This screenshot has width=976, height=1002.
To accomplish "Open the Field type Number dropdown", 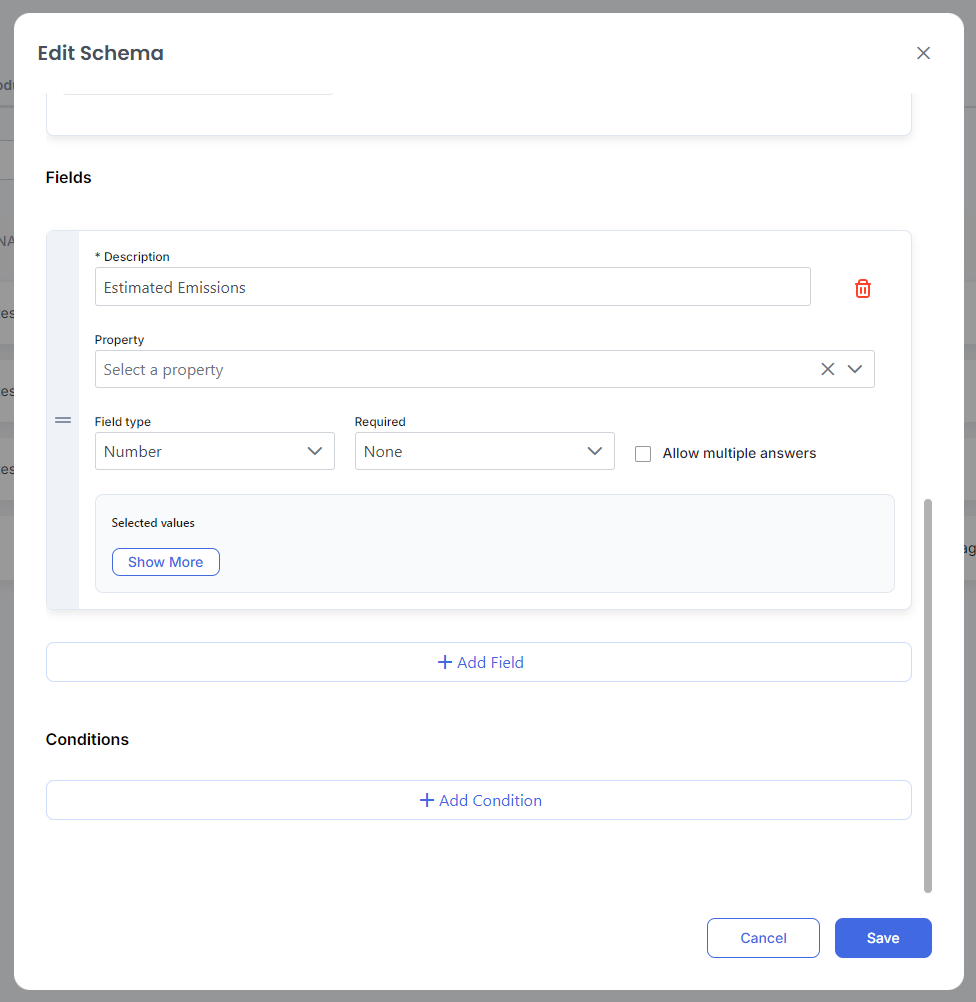I will tap(215, 451).
